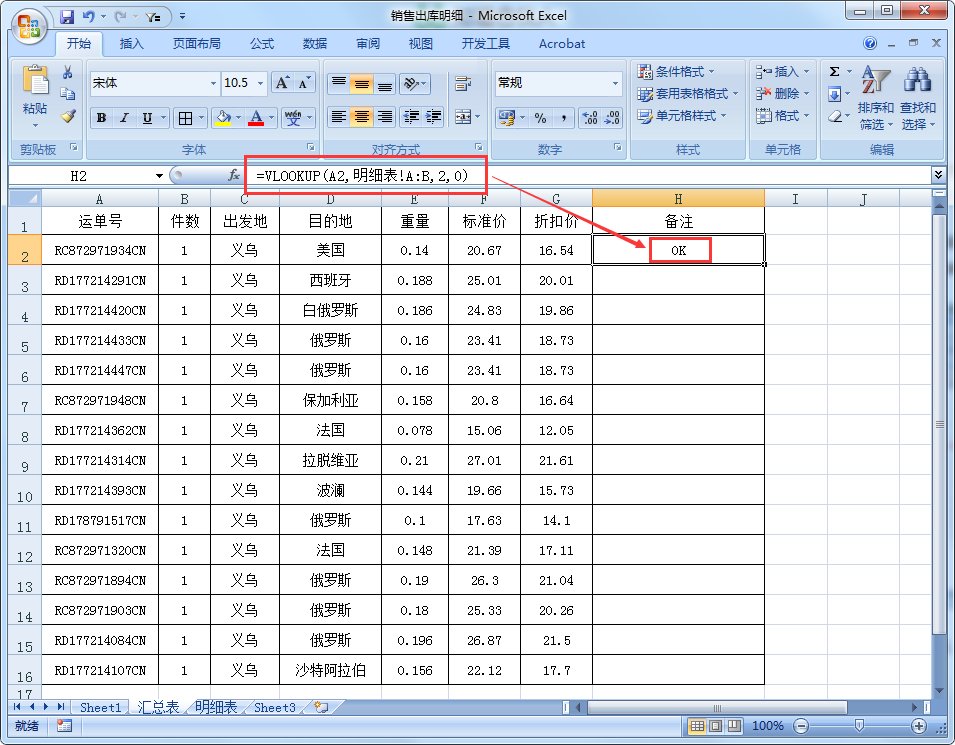Apply the Format Painter
This screenshot has width=955, height=745.
69,115
